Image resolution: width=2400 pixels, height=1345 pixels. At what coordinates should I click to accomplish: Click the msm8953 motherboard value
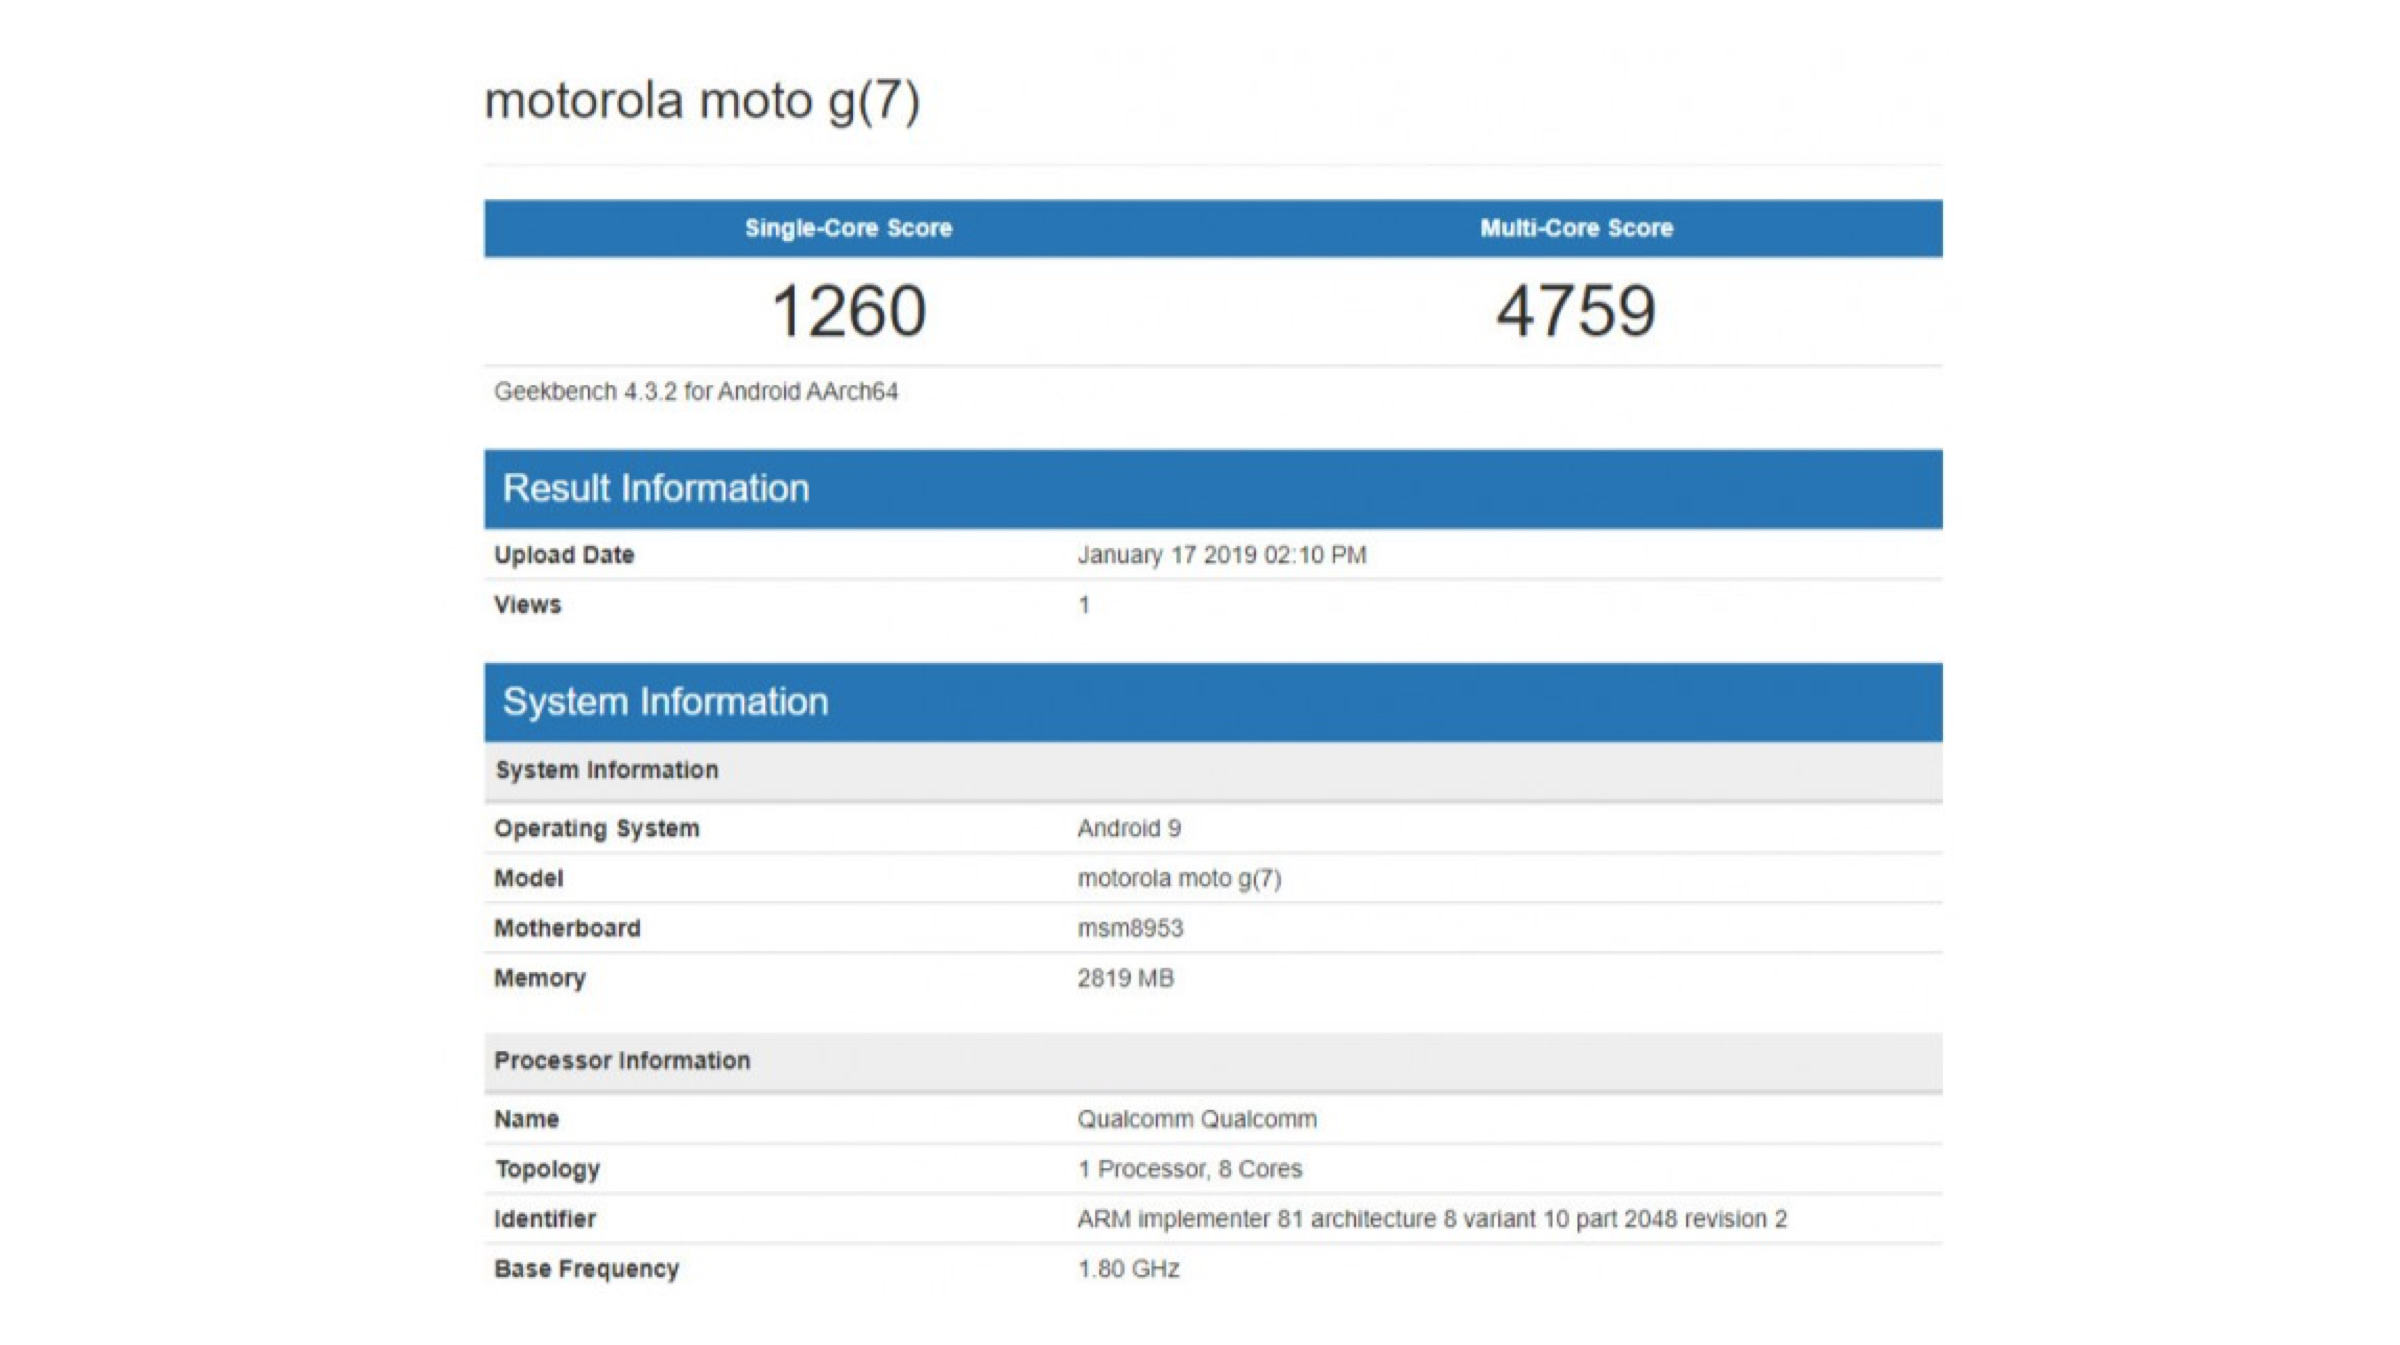click(x=1130, y=928)
